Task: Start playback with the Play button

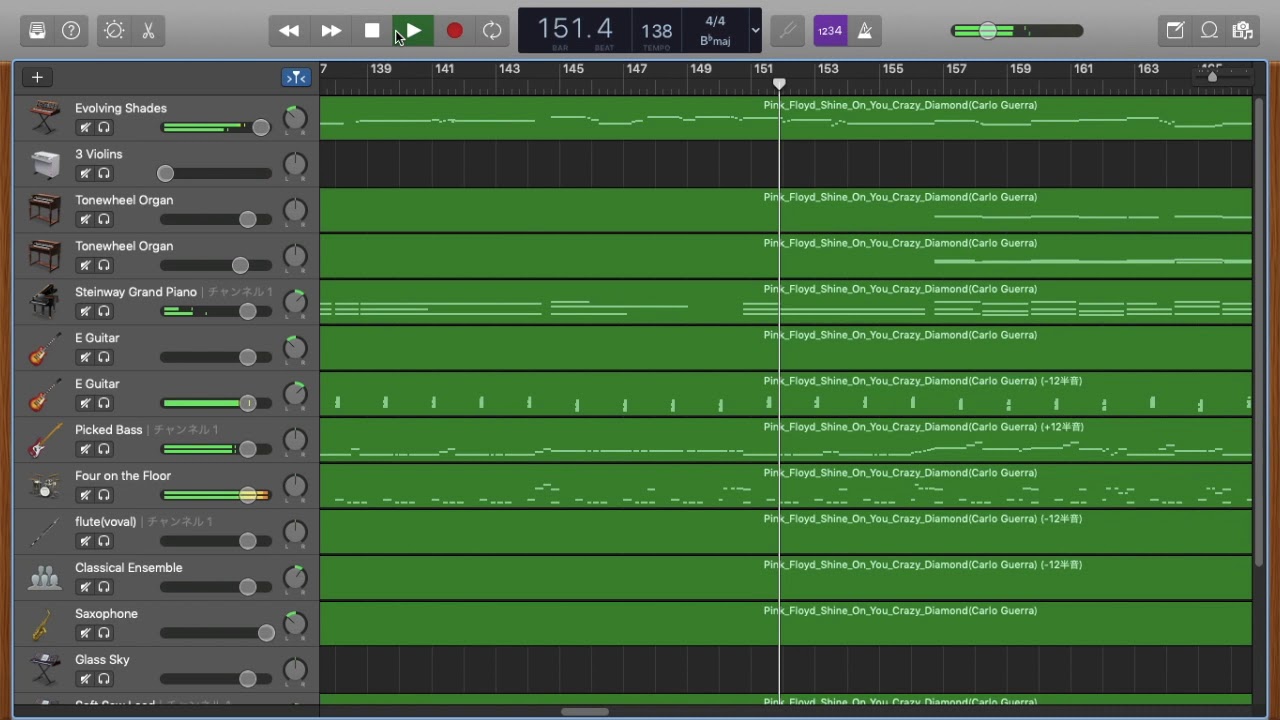Action: (x=413, y=31)
